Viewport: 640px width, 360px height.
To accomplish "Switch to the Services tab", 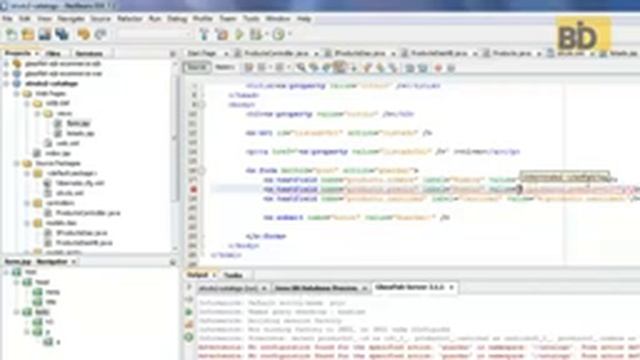I will [89, 53].
